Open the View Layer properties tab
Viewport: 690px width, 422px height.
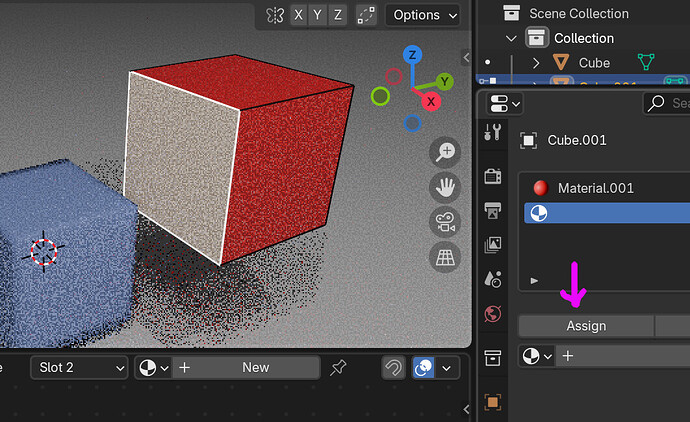pos(492,245)
